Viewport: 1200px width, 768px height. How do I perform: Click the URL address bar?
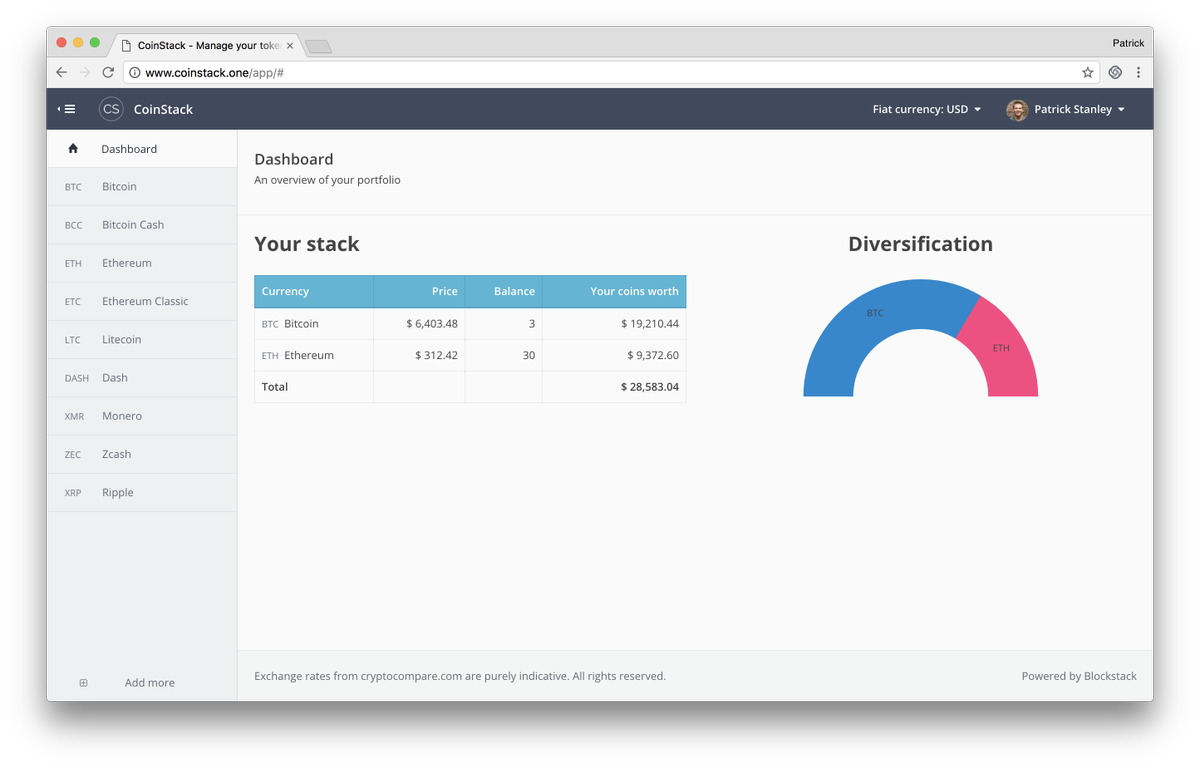(x=610, y=73)
